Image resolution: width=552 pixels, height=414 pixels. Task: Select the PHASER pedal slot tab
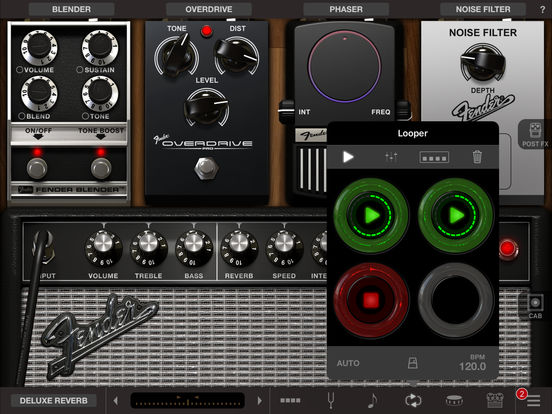346,9
